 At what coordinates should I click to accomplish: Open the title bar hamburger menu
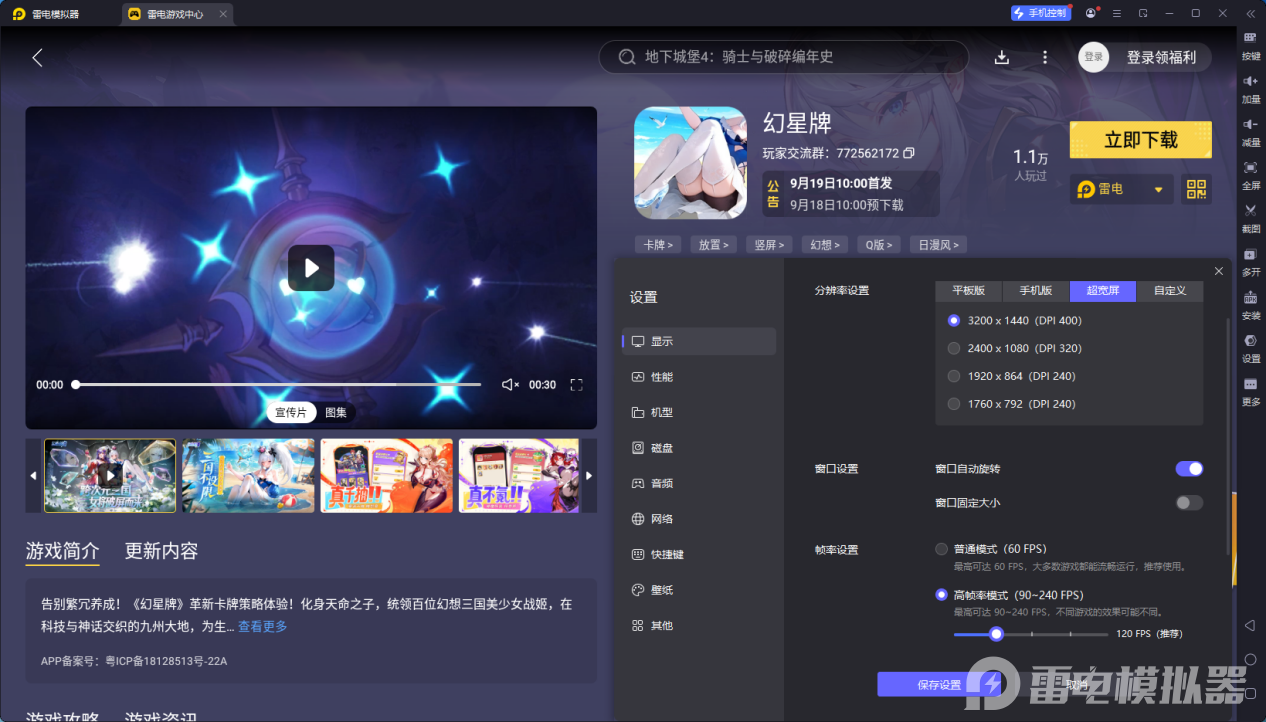pyautogui.click(x=1117, y=13)
